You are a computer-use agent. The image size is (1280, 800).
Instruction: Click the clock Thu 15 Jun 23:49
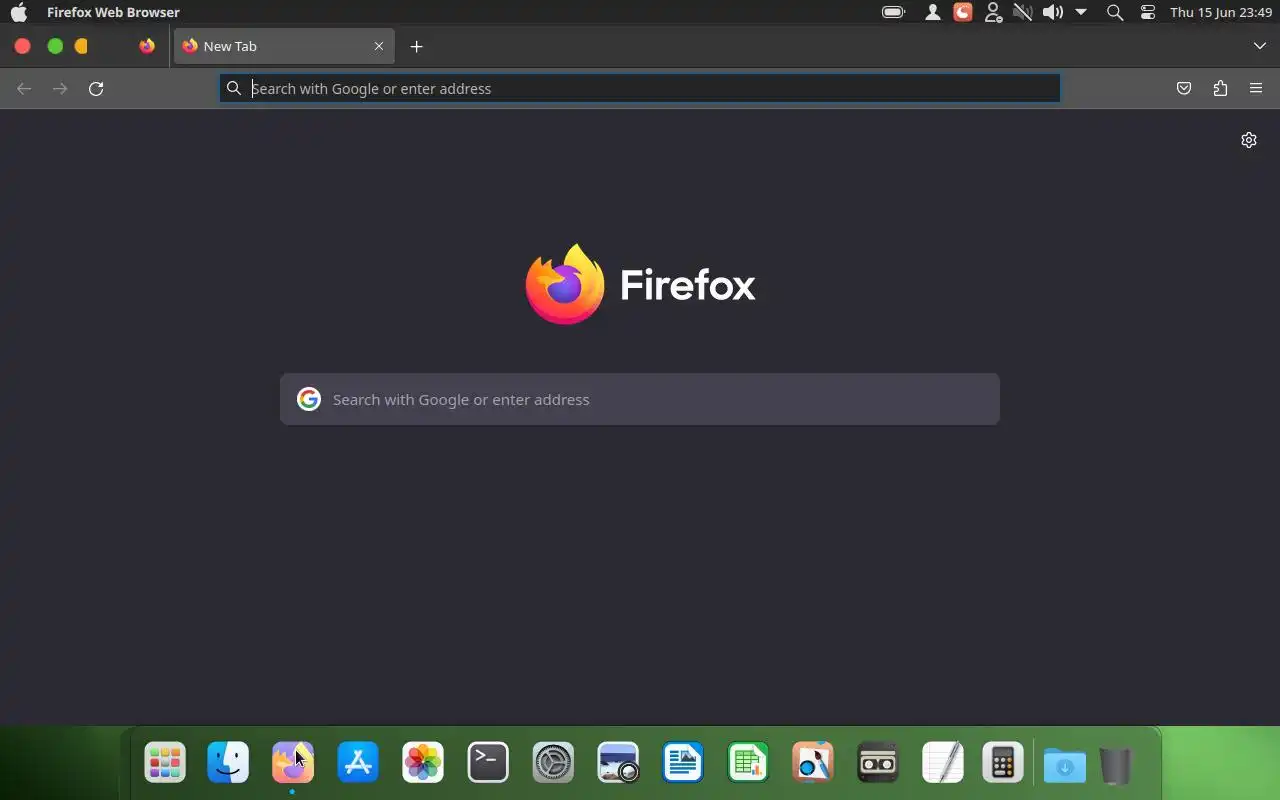click(1221, 12)
